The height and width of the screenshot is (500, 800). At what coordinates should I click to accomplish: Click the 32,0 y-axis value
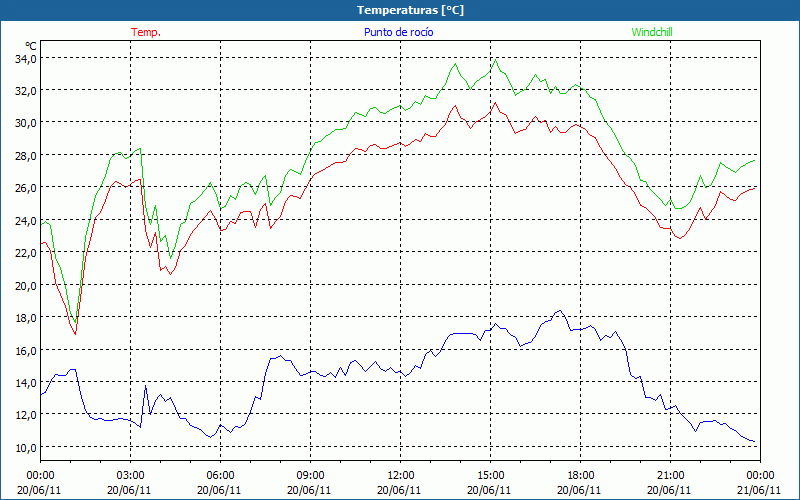26,90
